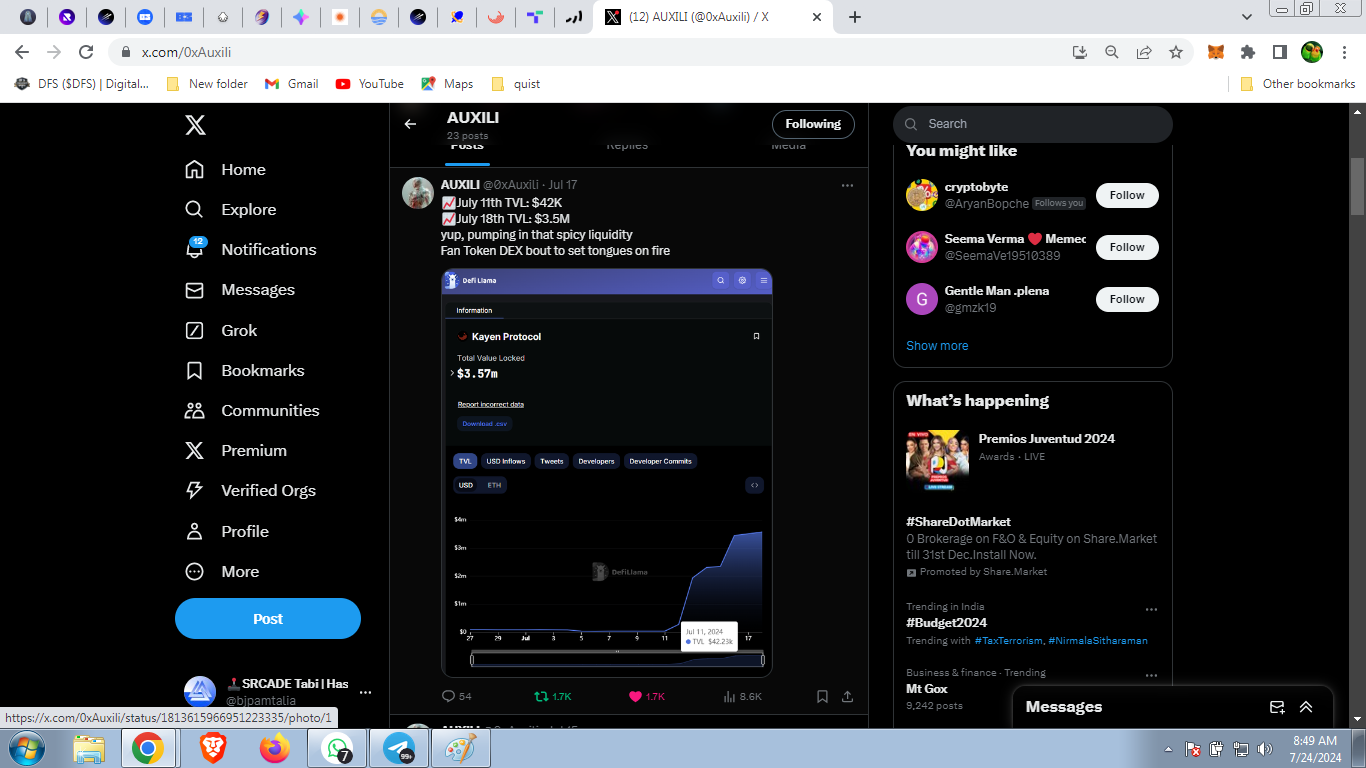The height and width of the screenshot is (768, 1366).
Task: Like the AUXILI TVL post
Action: point(635,696)
